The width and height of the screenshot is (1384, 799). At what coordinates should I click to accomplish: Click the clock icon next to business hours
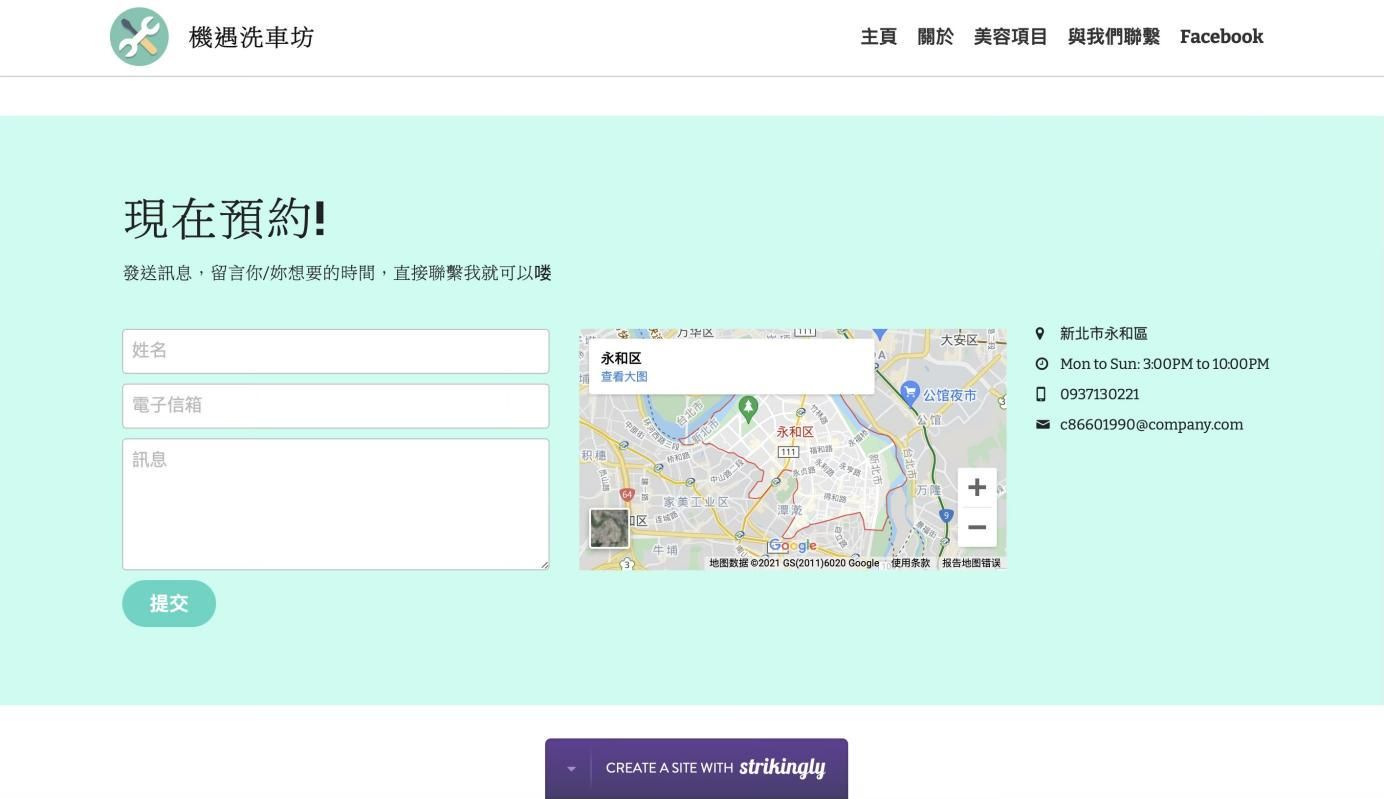(1041, 363)
